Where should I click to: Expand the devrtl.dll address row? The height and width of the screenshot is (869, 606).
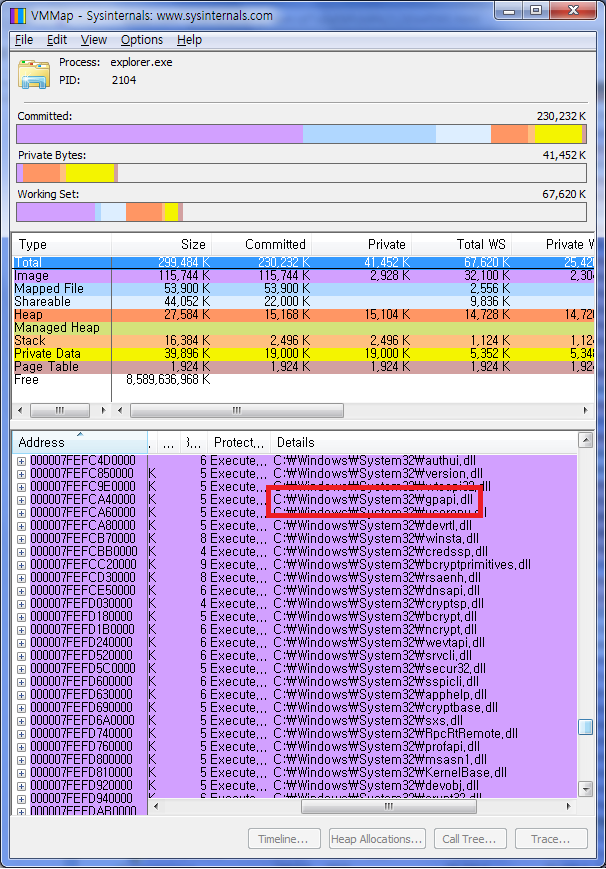point(21,526)
